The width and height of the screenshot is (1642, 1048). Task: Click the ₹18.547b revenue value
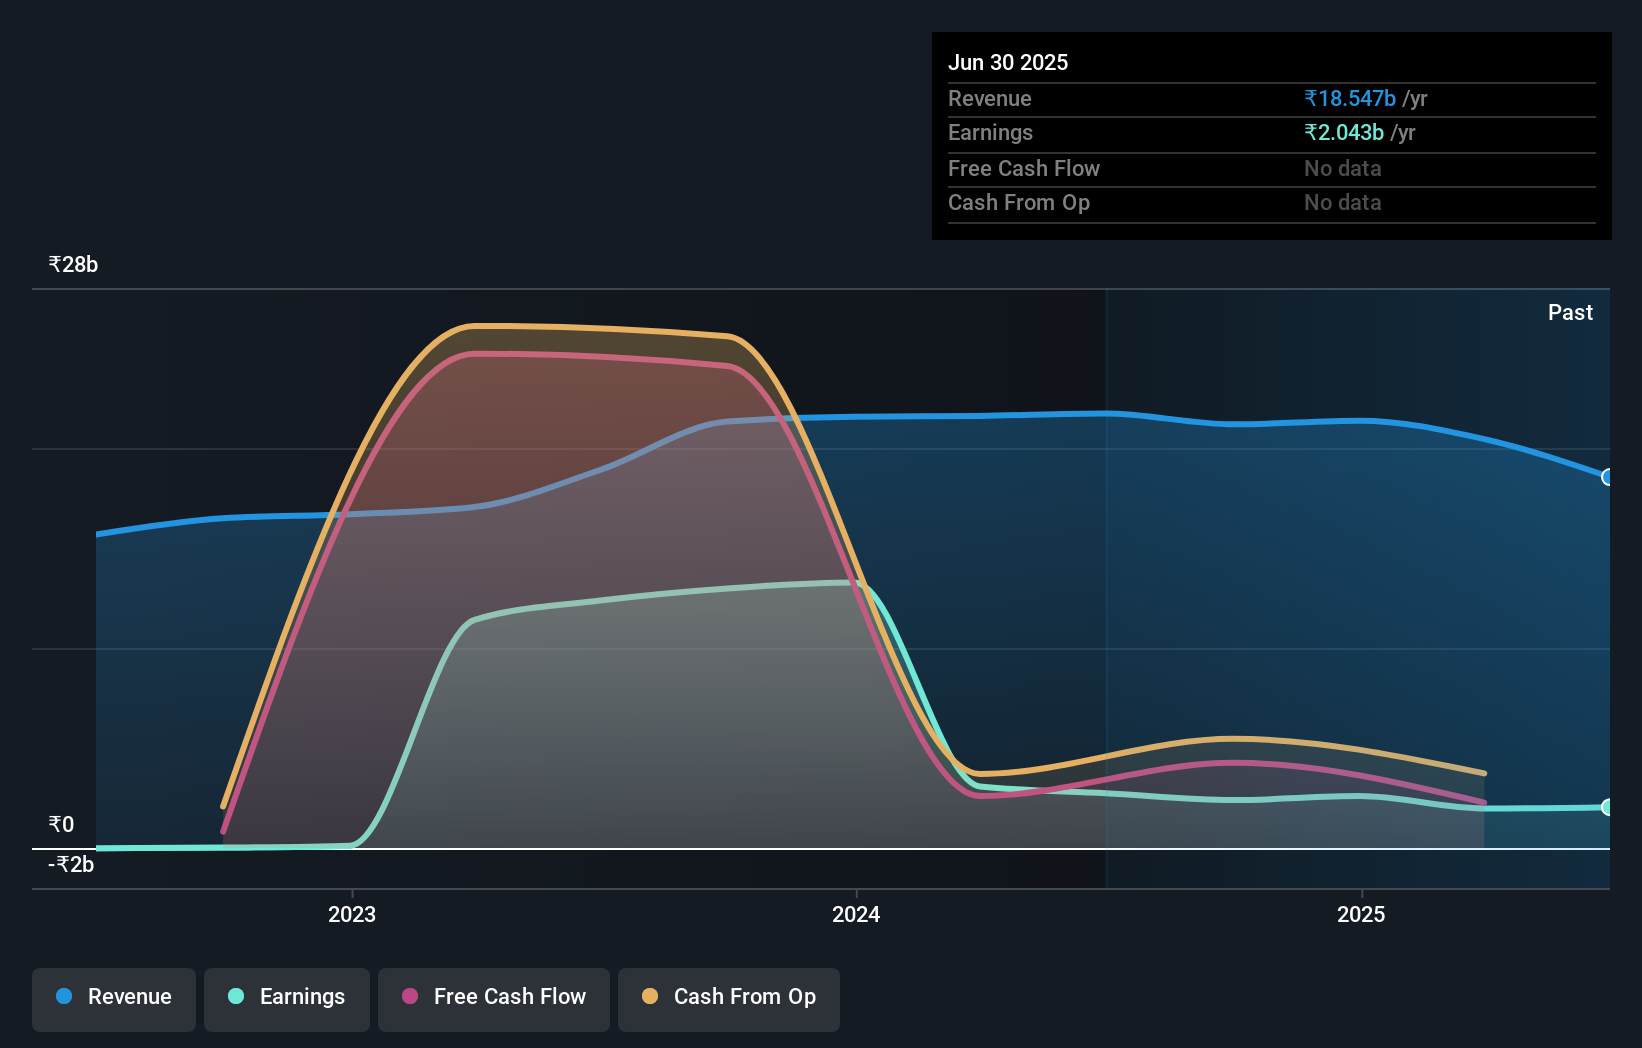point(1350,98)
